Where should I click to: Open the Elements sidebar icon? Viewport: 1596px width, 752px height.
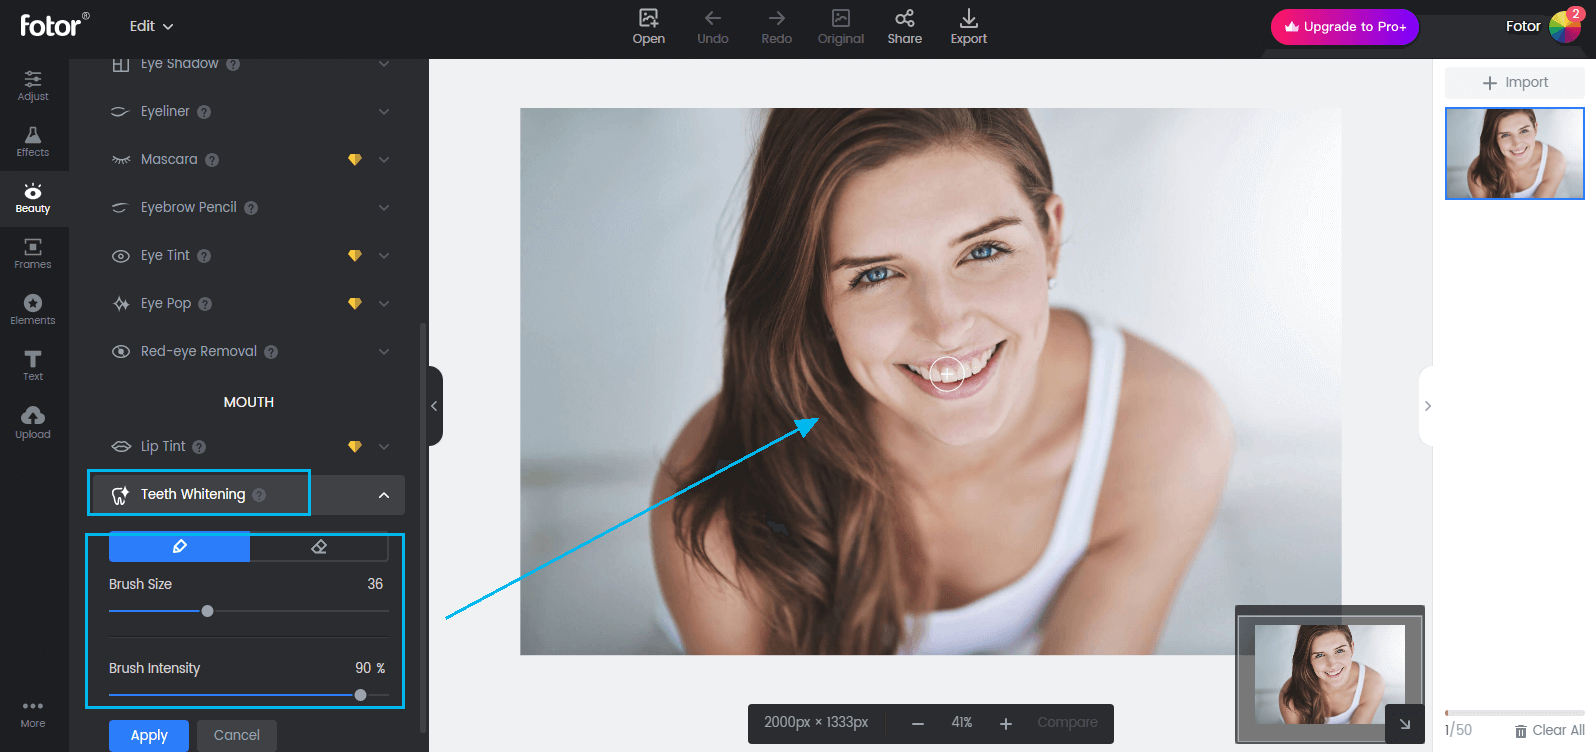33,310
